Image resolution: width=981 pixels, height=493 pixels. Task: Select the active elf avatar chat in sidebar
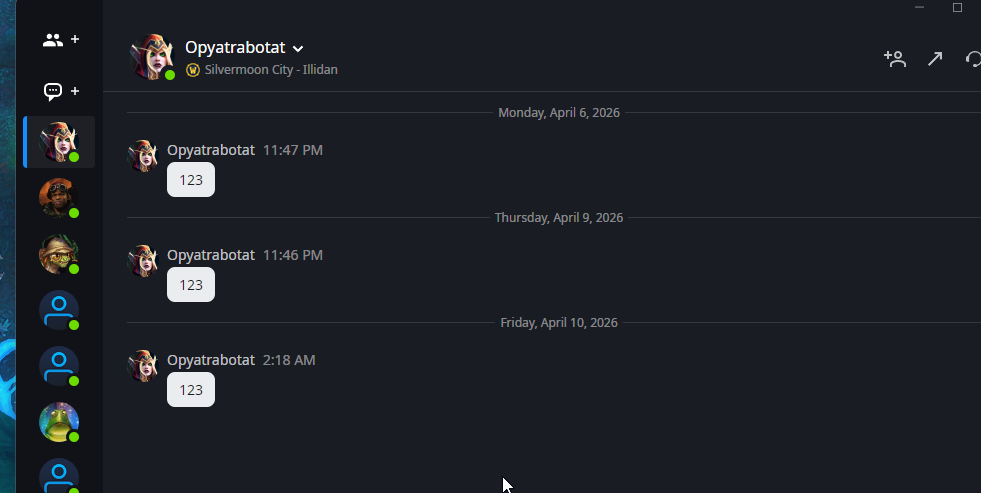58,142
